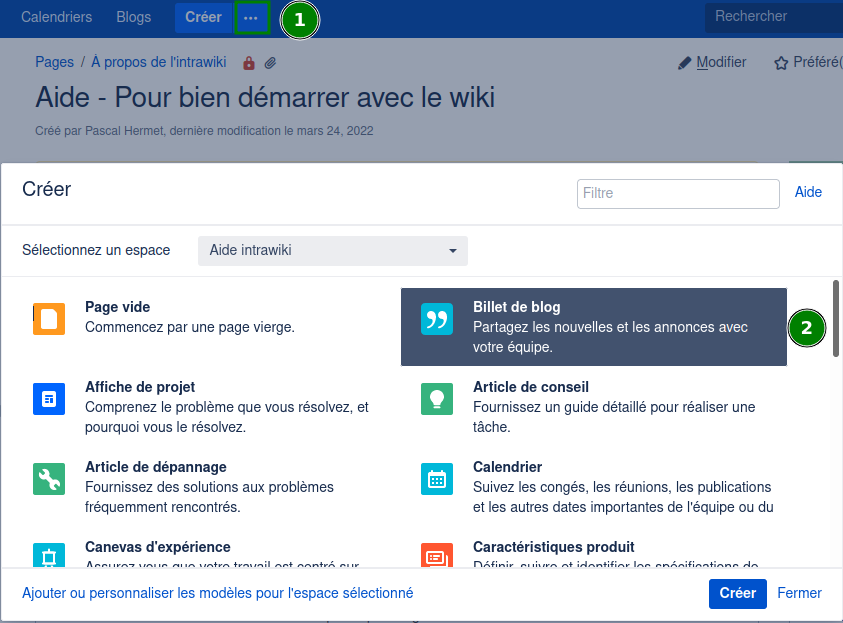Open the Calendriers menu item
The width and height of the screenshot is (843, 623).
56,17
